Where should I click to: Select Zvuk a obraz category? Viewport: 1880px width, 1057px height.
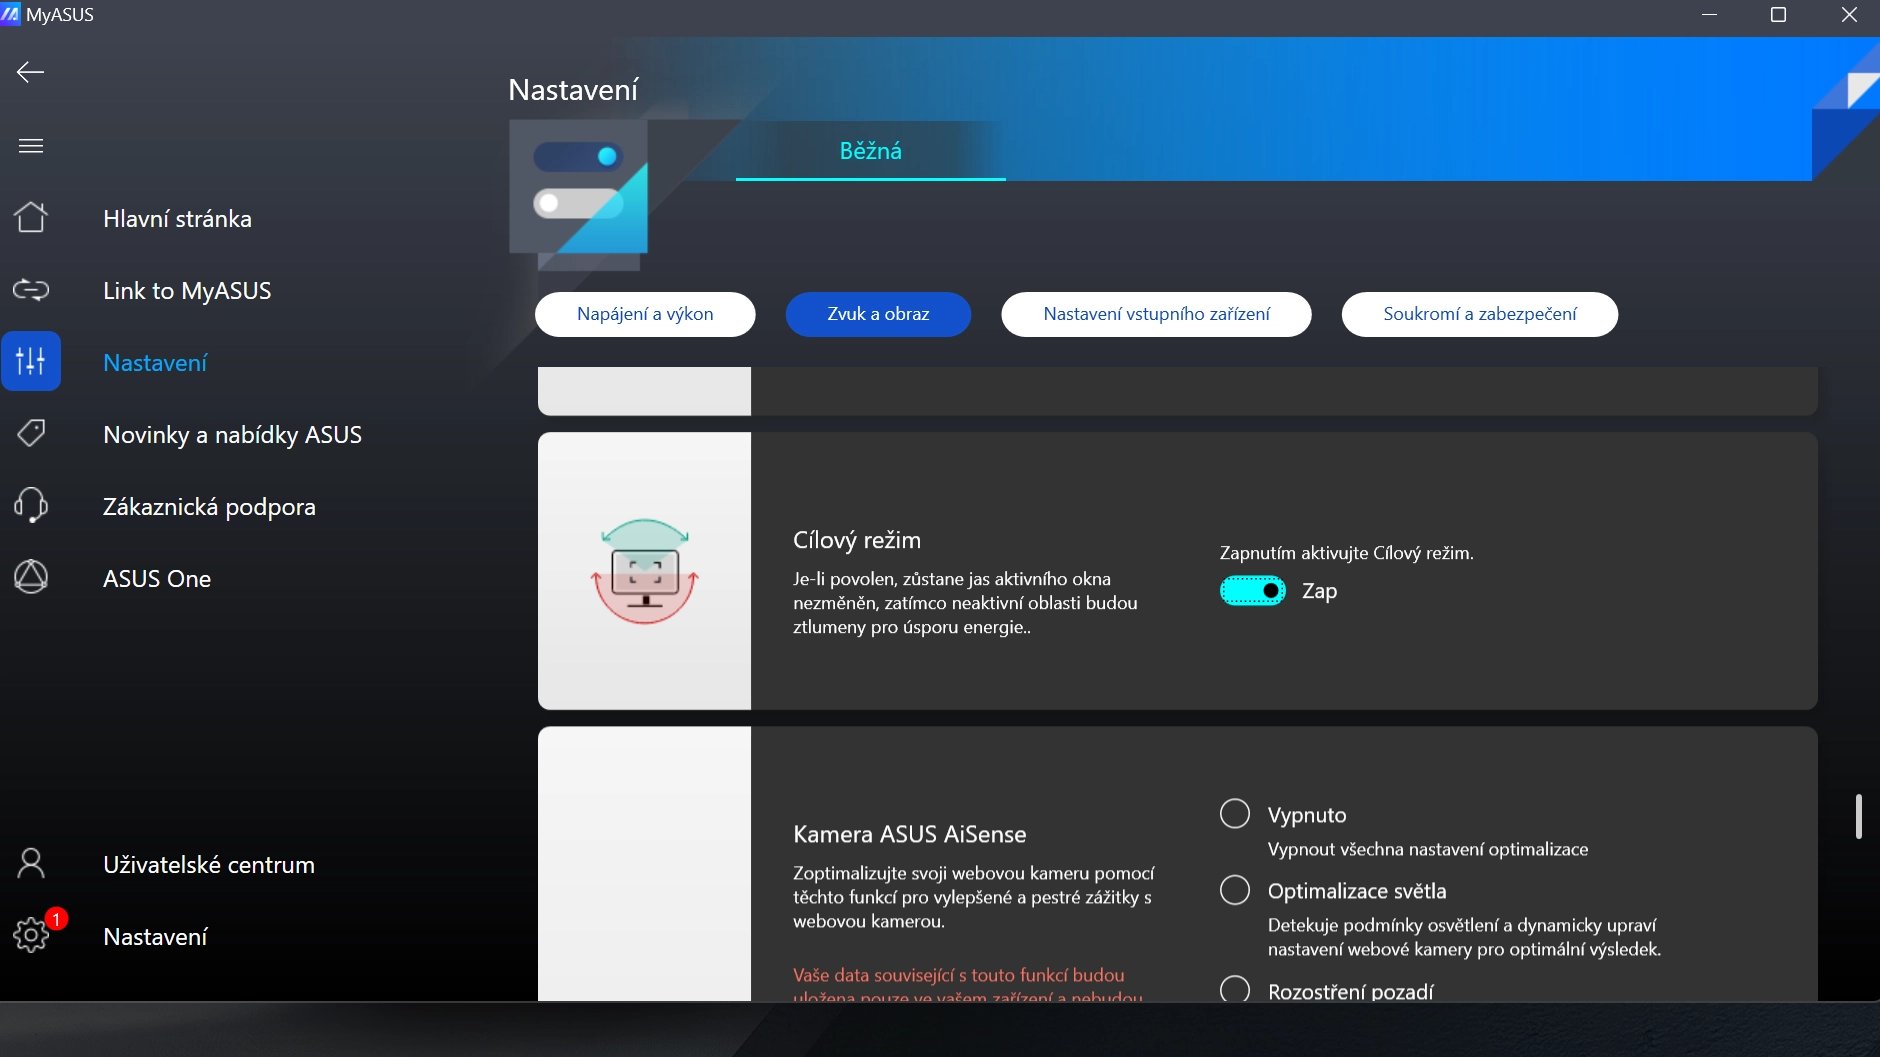pyautogui.click(x=878, y=314)
